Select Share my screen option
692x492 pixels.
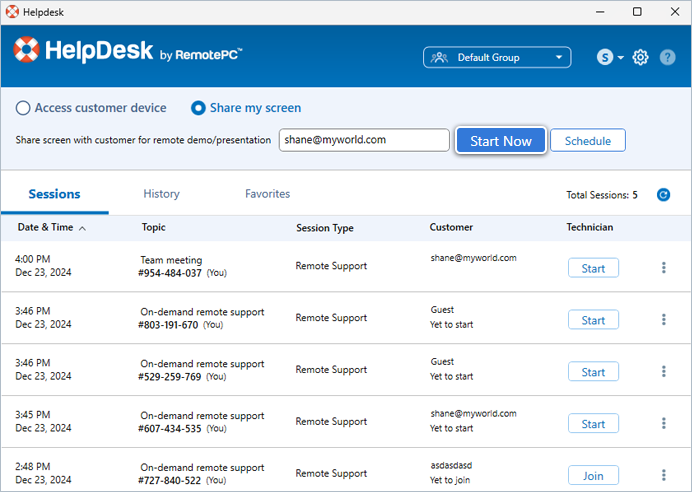click(x=198, y=108)
